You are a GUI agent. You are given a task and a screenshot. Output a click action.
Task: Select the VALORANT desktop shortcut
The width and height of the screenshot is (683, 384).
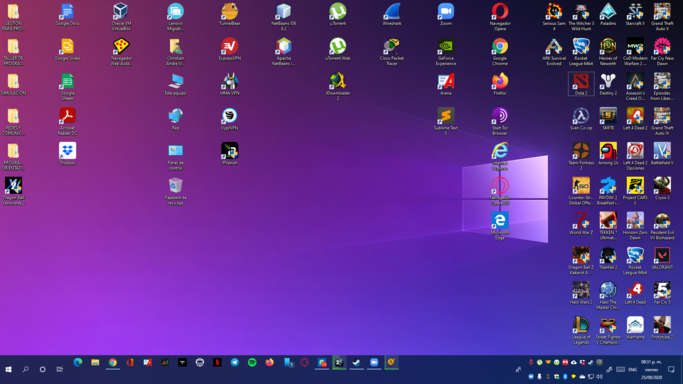point(662,259)
